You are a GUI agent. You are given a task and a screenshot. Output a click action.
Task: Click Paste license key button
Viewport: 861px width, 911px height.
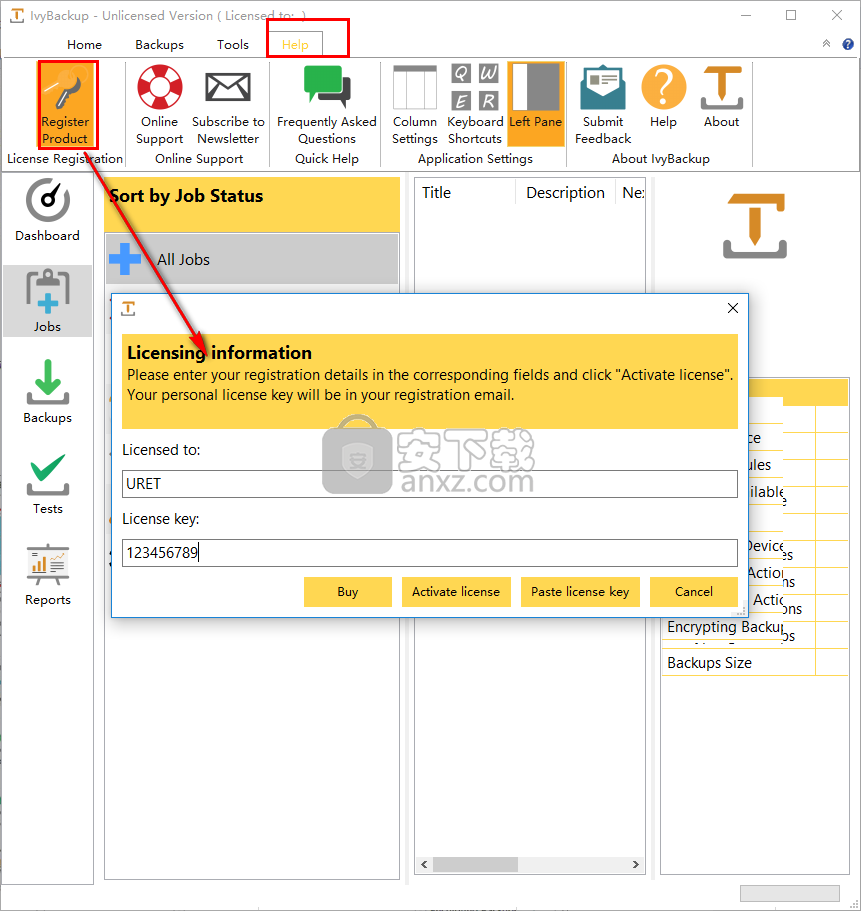tap(580, 591)
